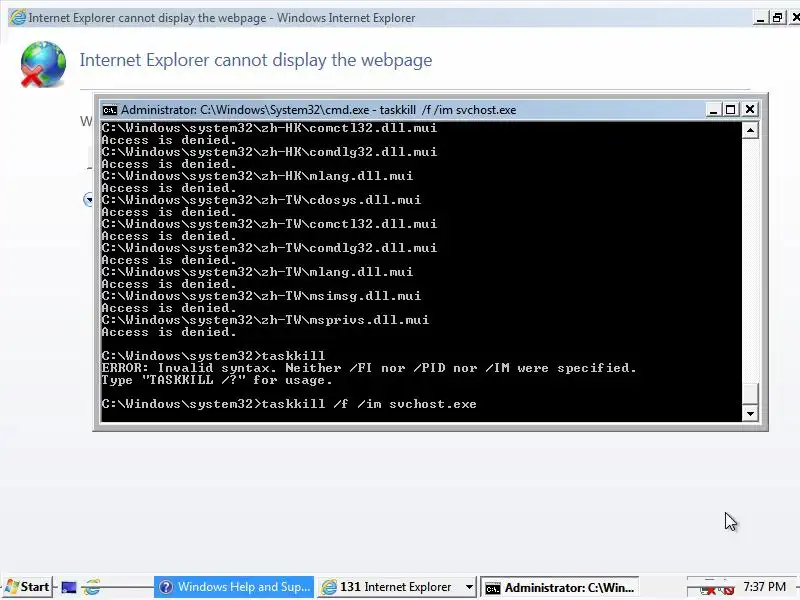This screenshot has height=600, width=800.
Task: Click the Show Desktop quick launch icon
Action: (69, 587)
